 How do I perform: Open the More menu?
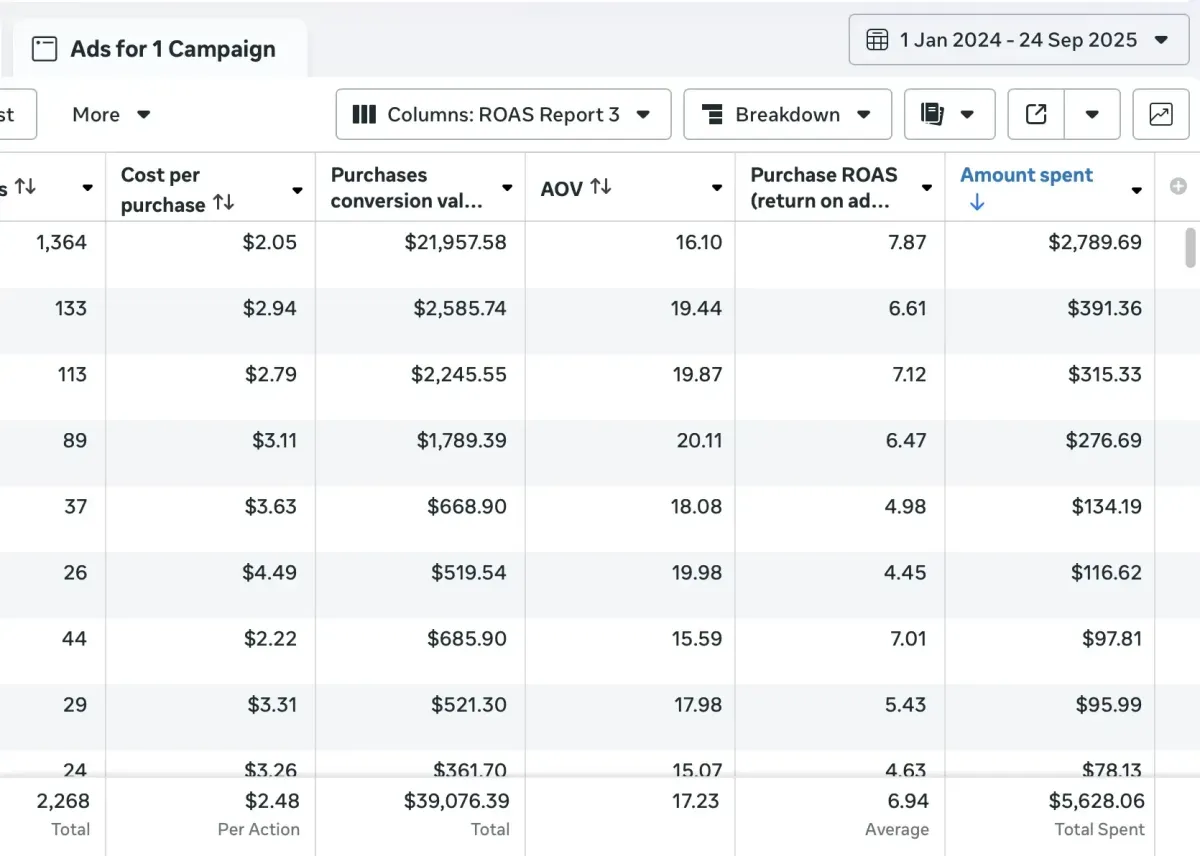point(111,115)
